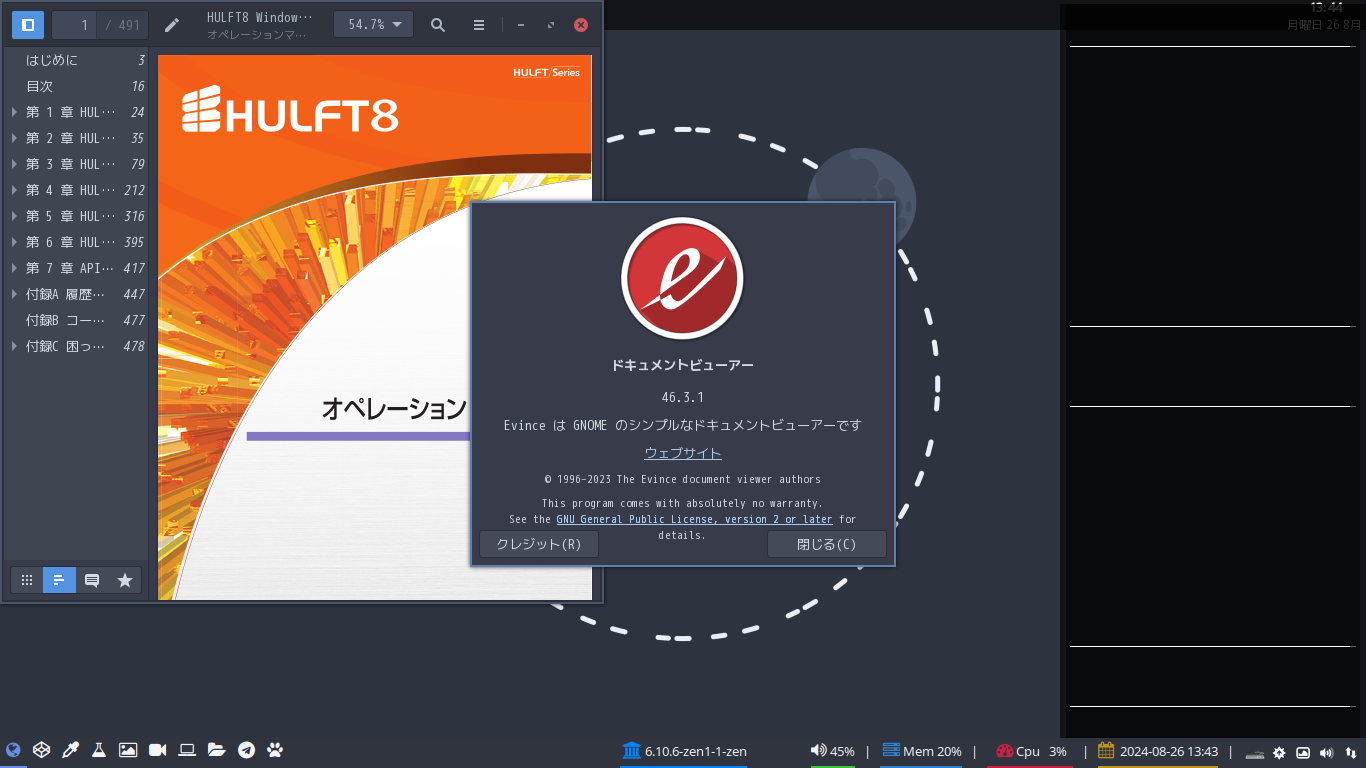
Task: Select the 付録B outline item
Action: (76, 320)
